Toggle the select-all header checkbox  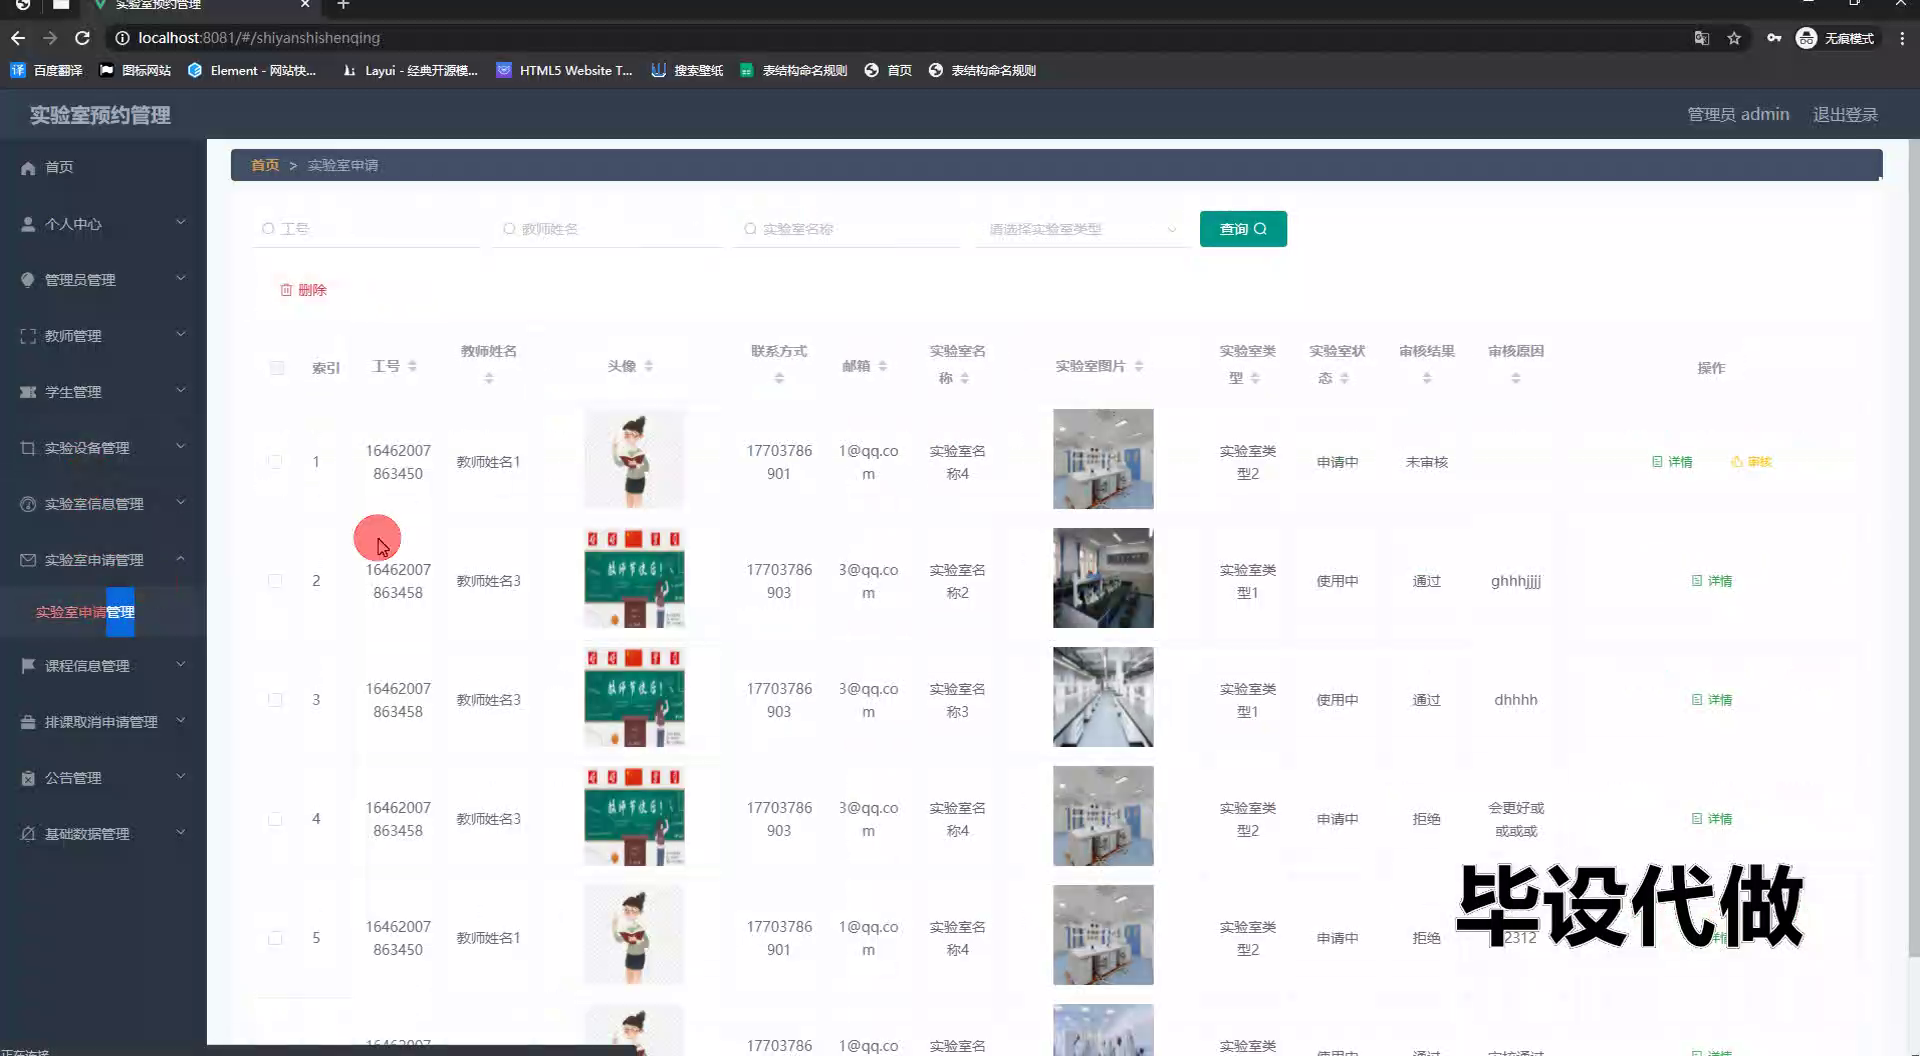point(277,368)
